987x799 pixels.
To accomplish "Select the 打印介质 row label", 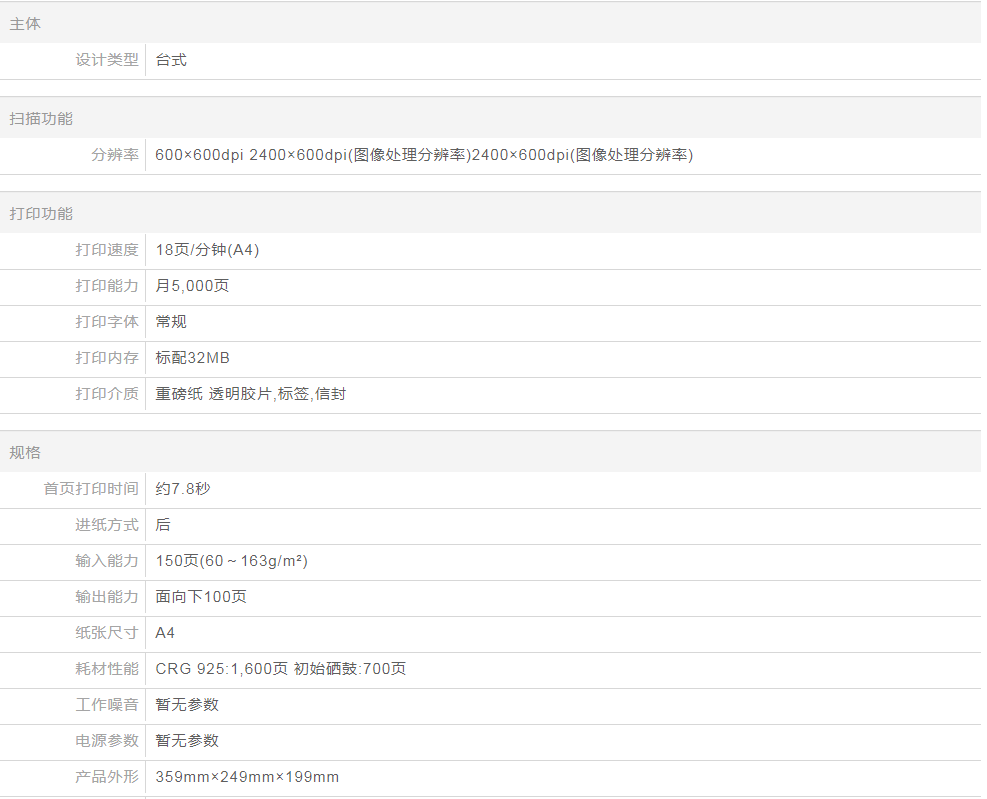I will [107, 394].
